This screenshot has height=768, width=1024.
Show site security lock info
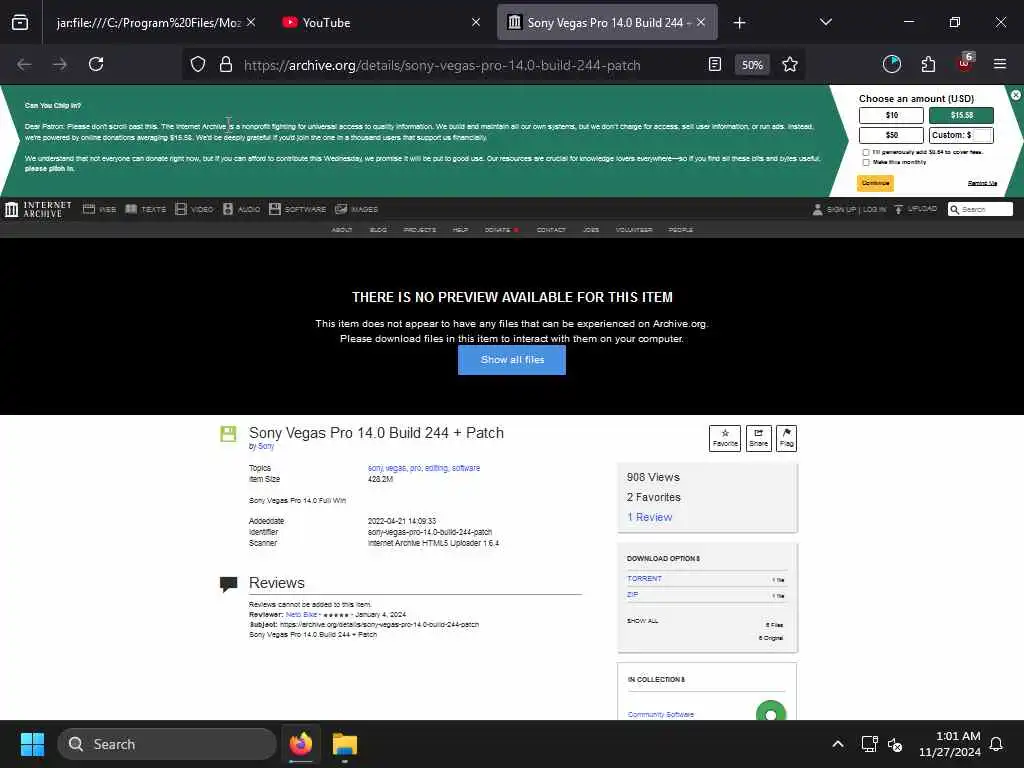(226, 64)
